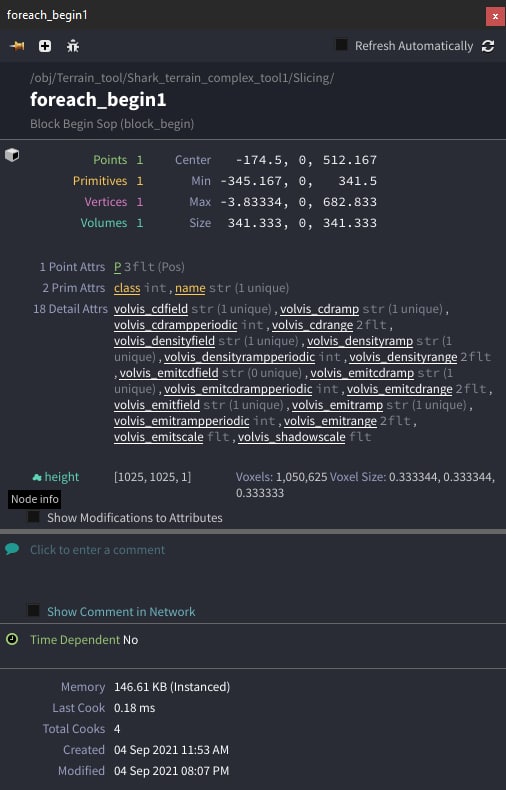Pin the node info window with the pin icon
The height and width of the screenshot is (790, 506).
click(x=18, y=46)
